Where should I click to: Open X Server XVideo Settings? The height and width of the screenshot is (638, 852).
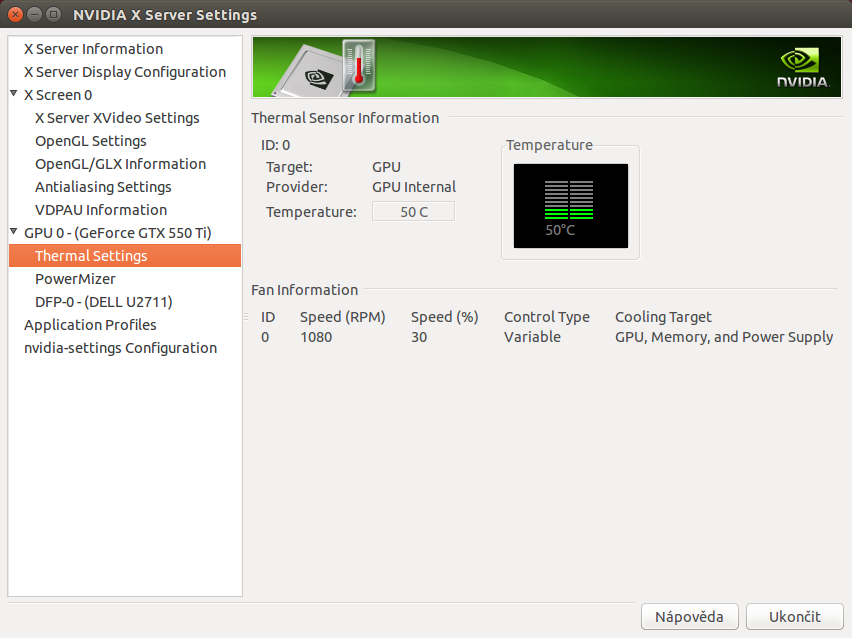117,118
